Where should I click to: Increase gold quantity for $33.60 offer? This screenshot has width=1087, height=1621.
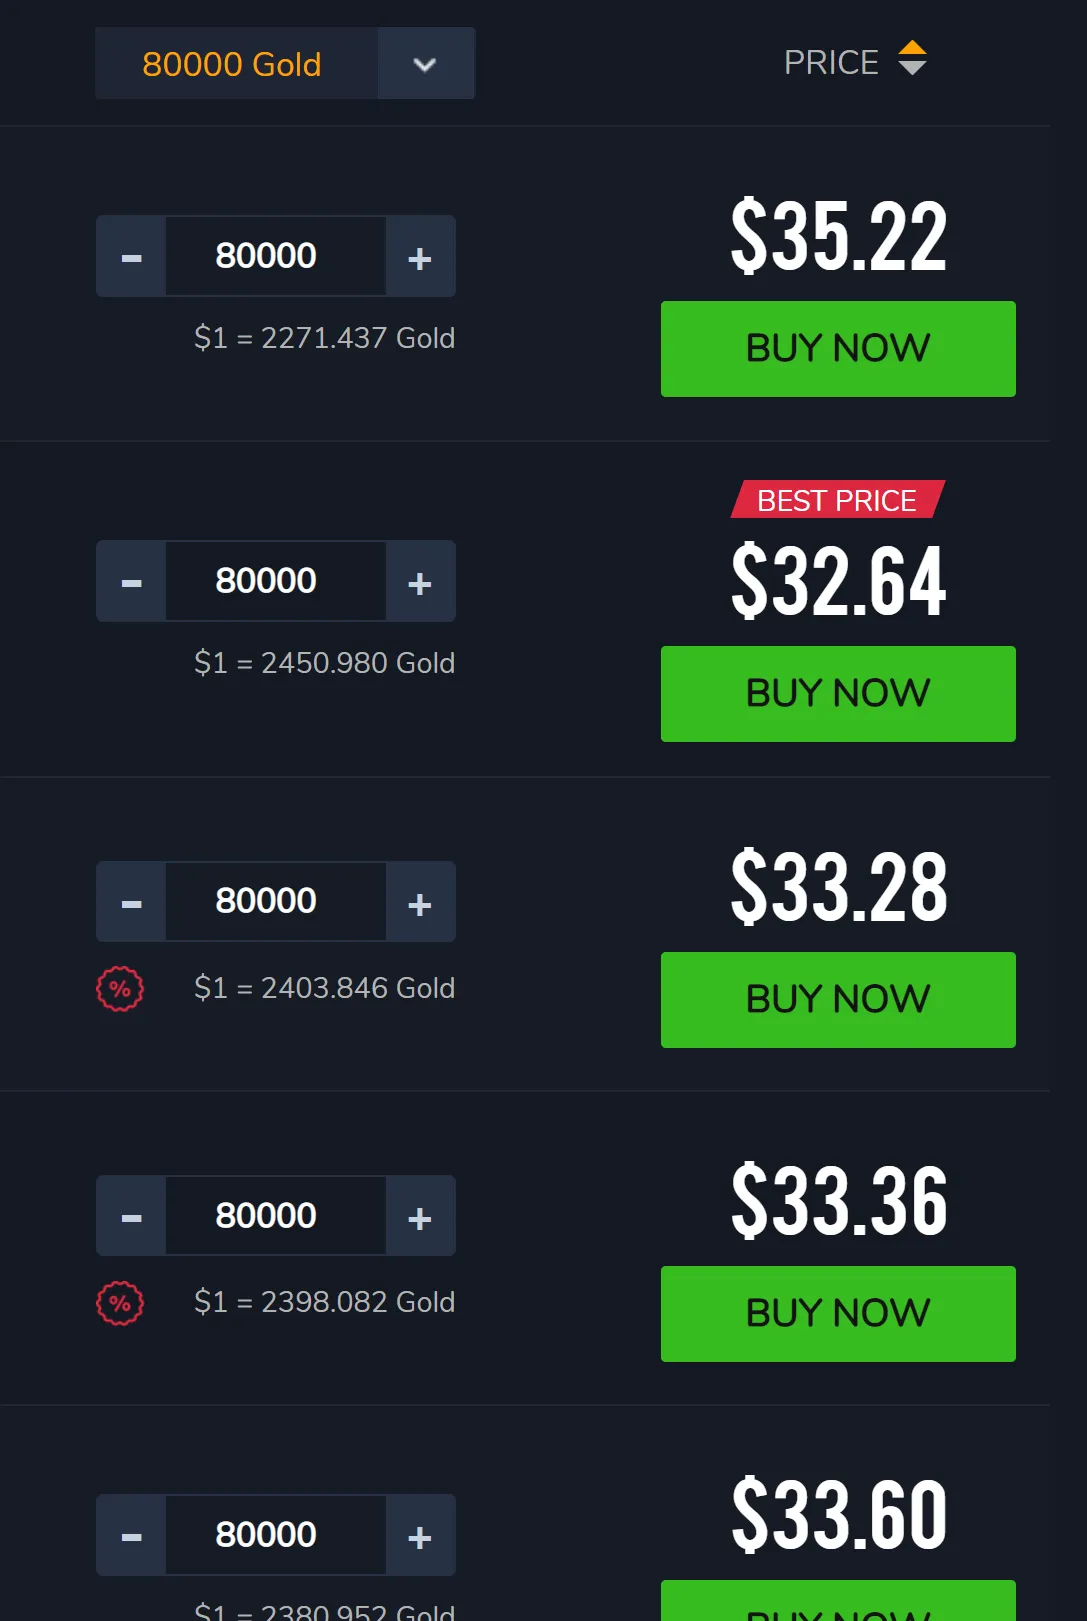pyautogui.click(x=420, y=1536)
